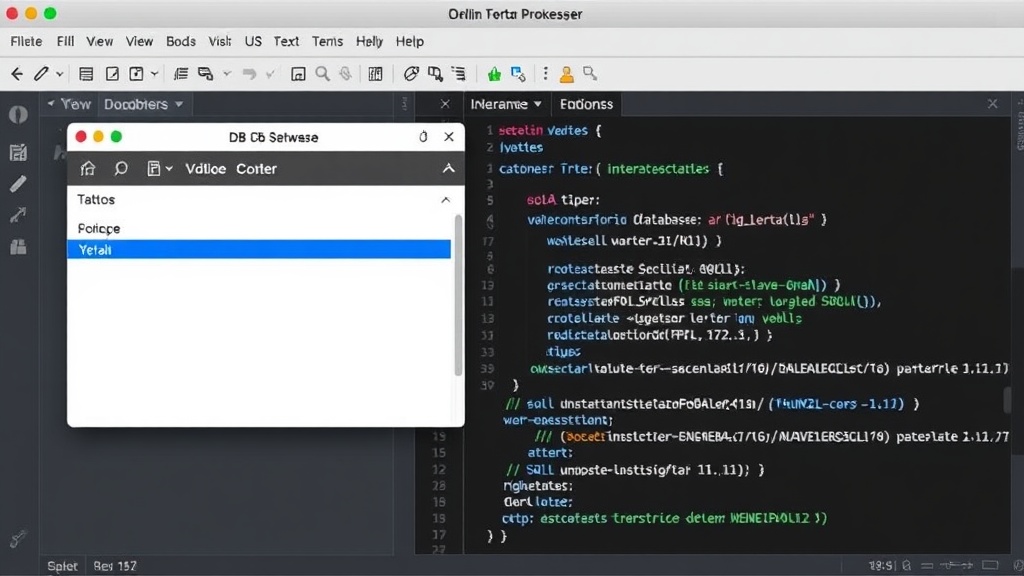The image size is (1024, 576).
Task: Open the Flete menu
Action: [x=26, y=41]
